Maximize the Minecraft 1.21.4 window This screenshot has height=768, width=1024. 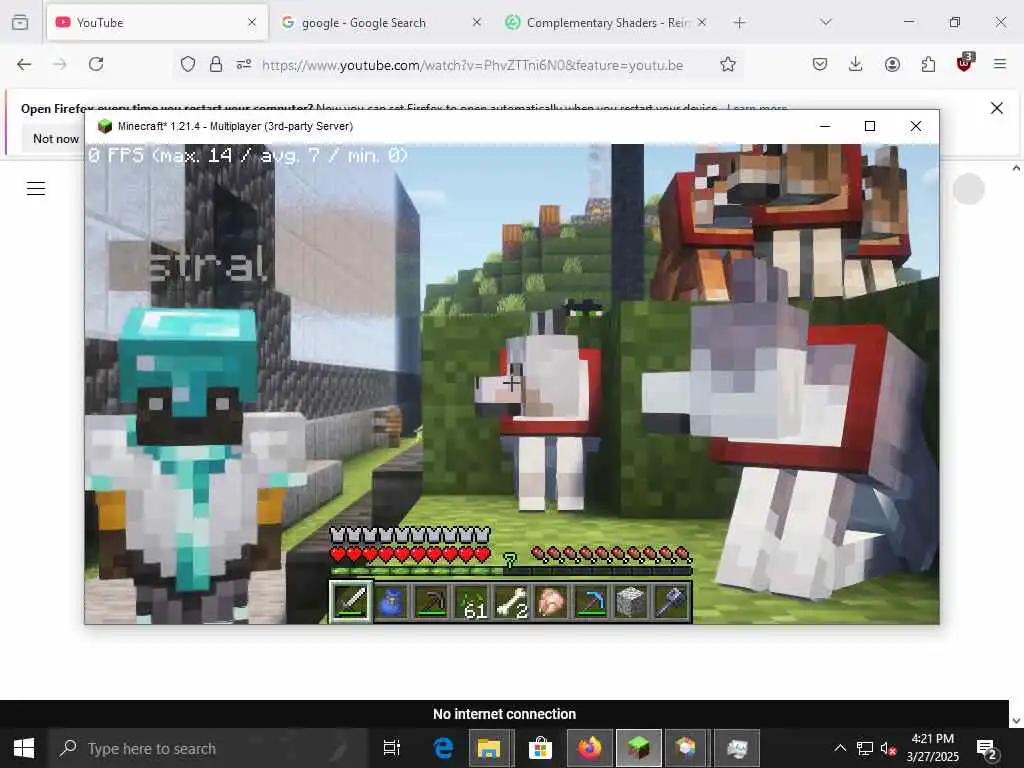pyautogui.click(x=870, y=126)
